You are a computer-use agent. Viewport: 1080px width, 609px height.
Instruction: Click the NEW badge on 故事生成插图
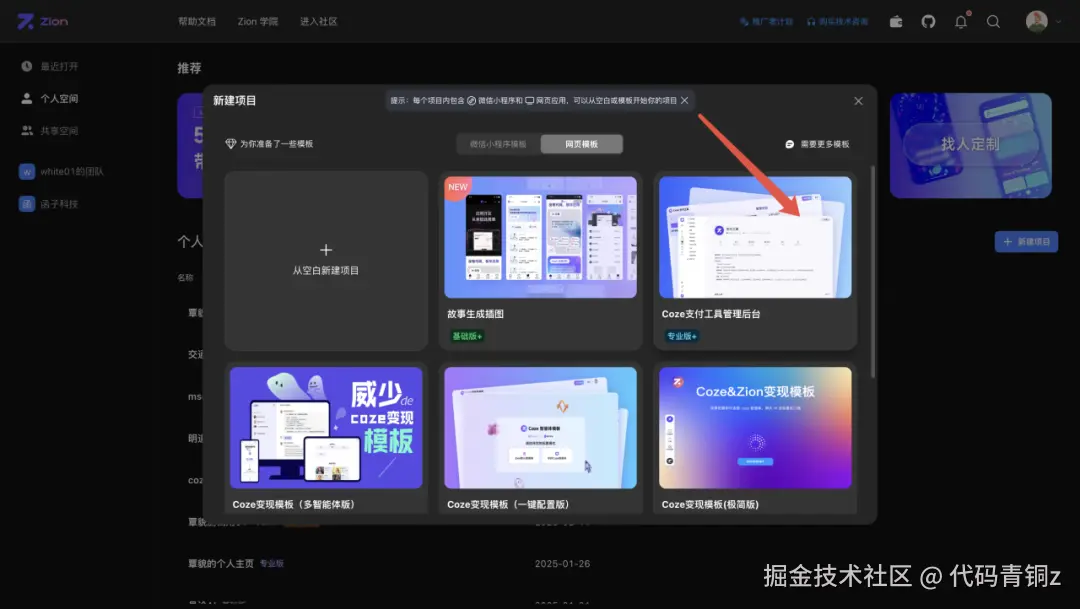[x=457, y=187]
